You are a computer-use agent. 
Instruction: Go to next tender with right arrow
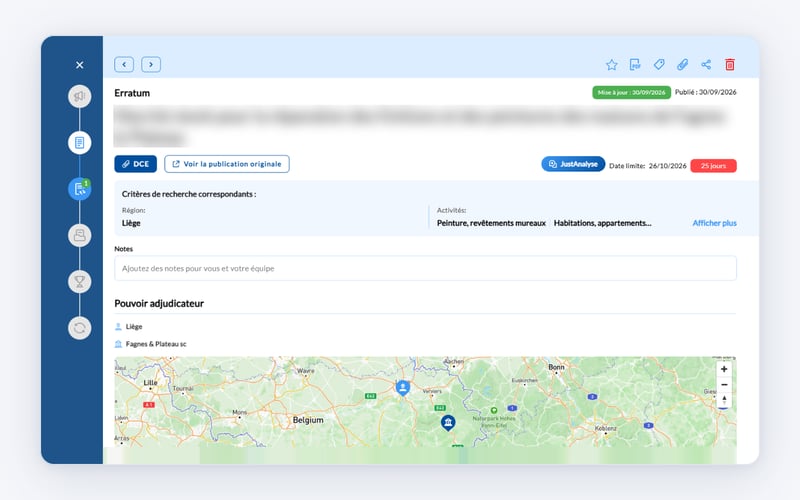(151, 64)
